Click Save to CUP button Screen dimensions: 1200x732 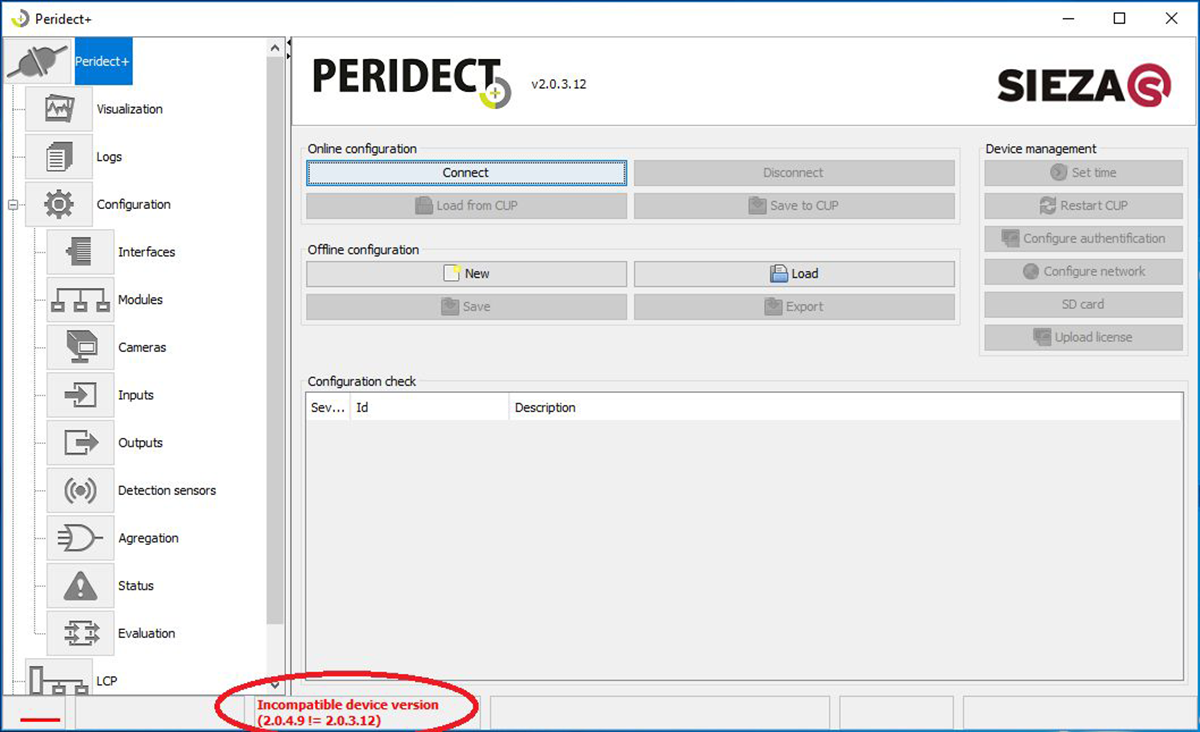(x=794, y=206)
